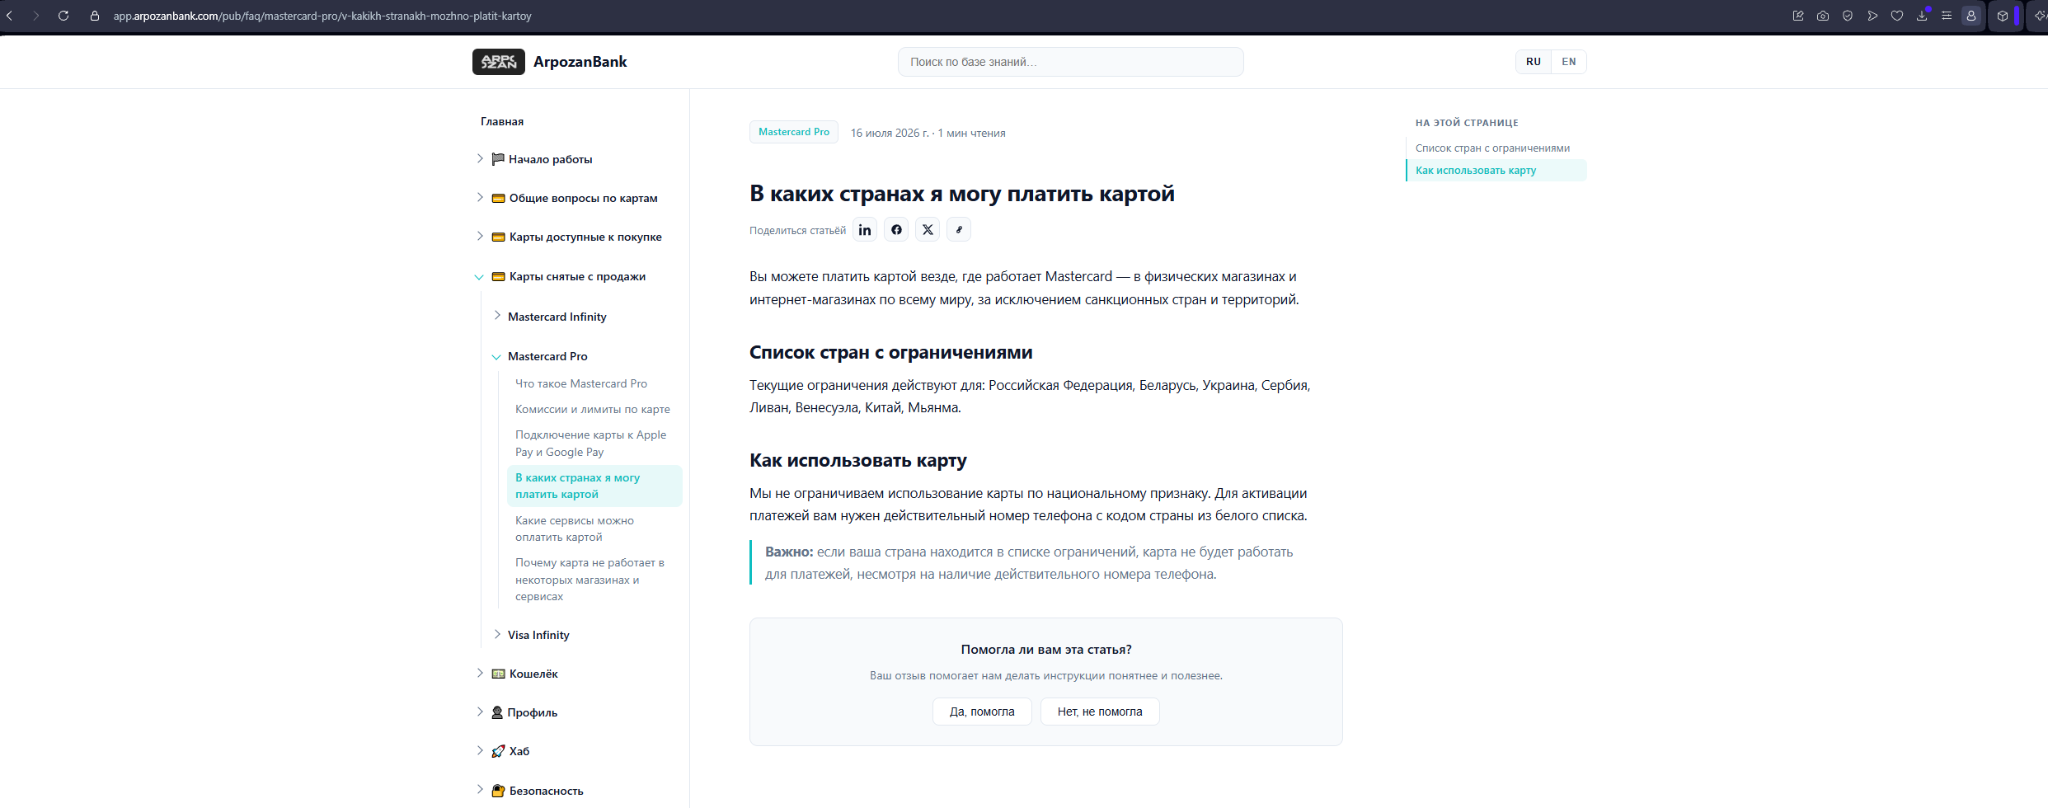This screenshot has width=2048, height=808.
Task: Click the edit note icon in browser toolbar
Action: pyautogui.click(x=1798, y=16)
